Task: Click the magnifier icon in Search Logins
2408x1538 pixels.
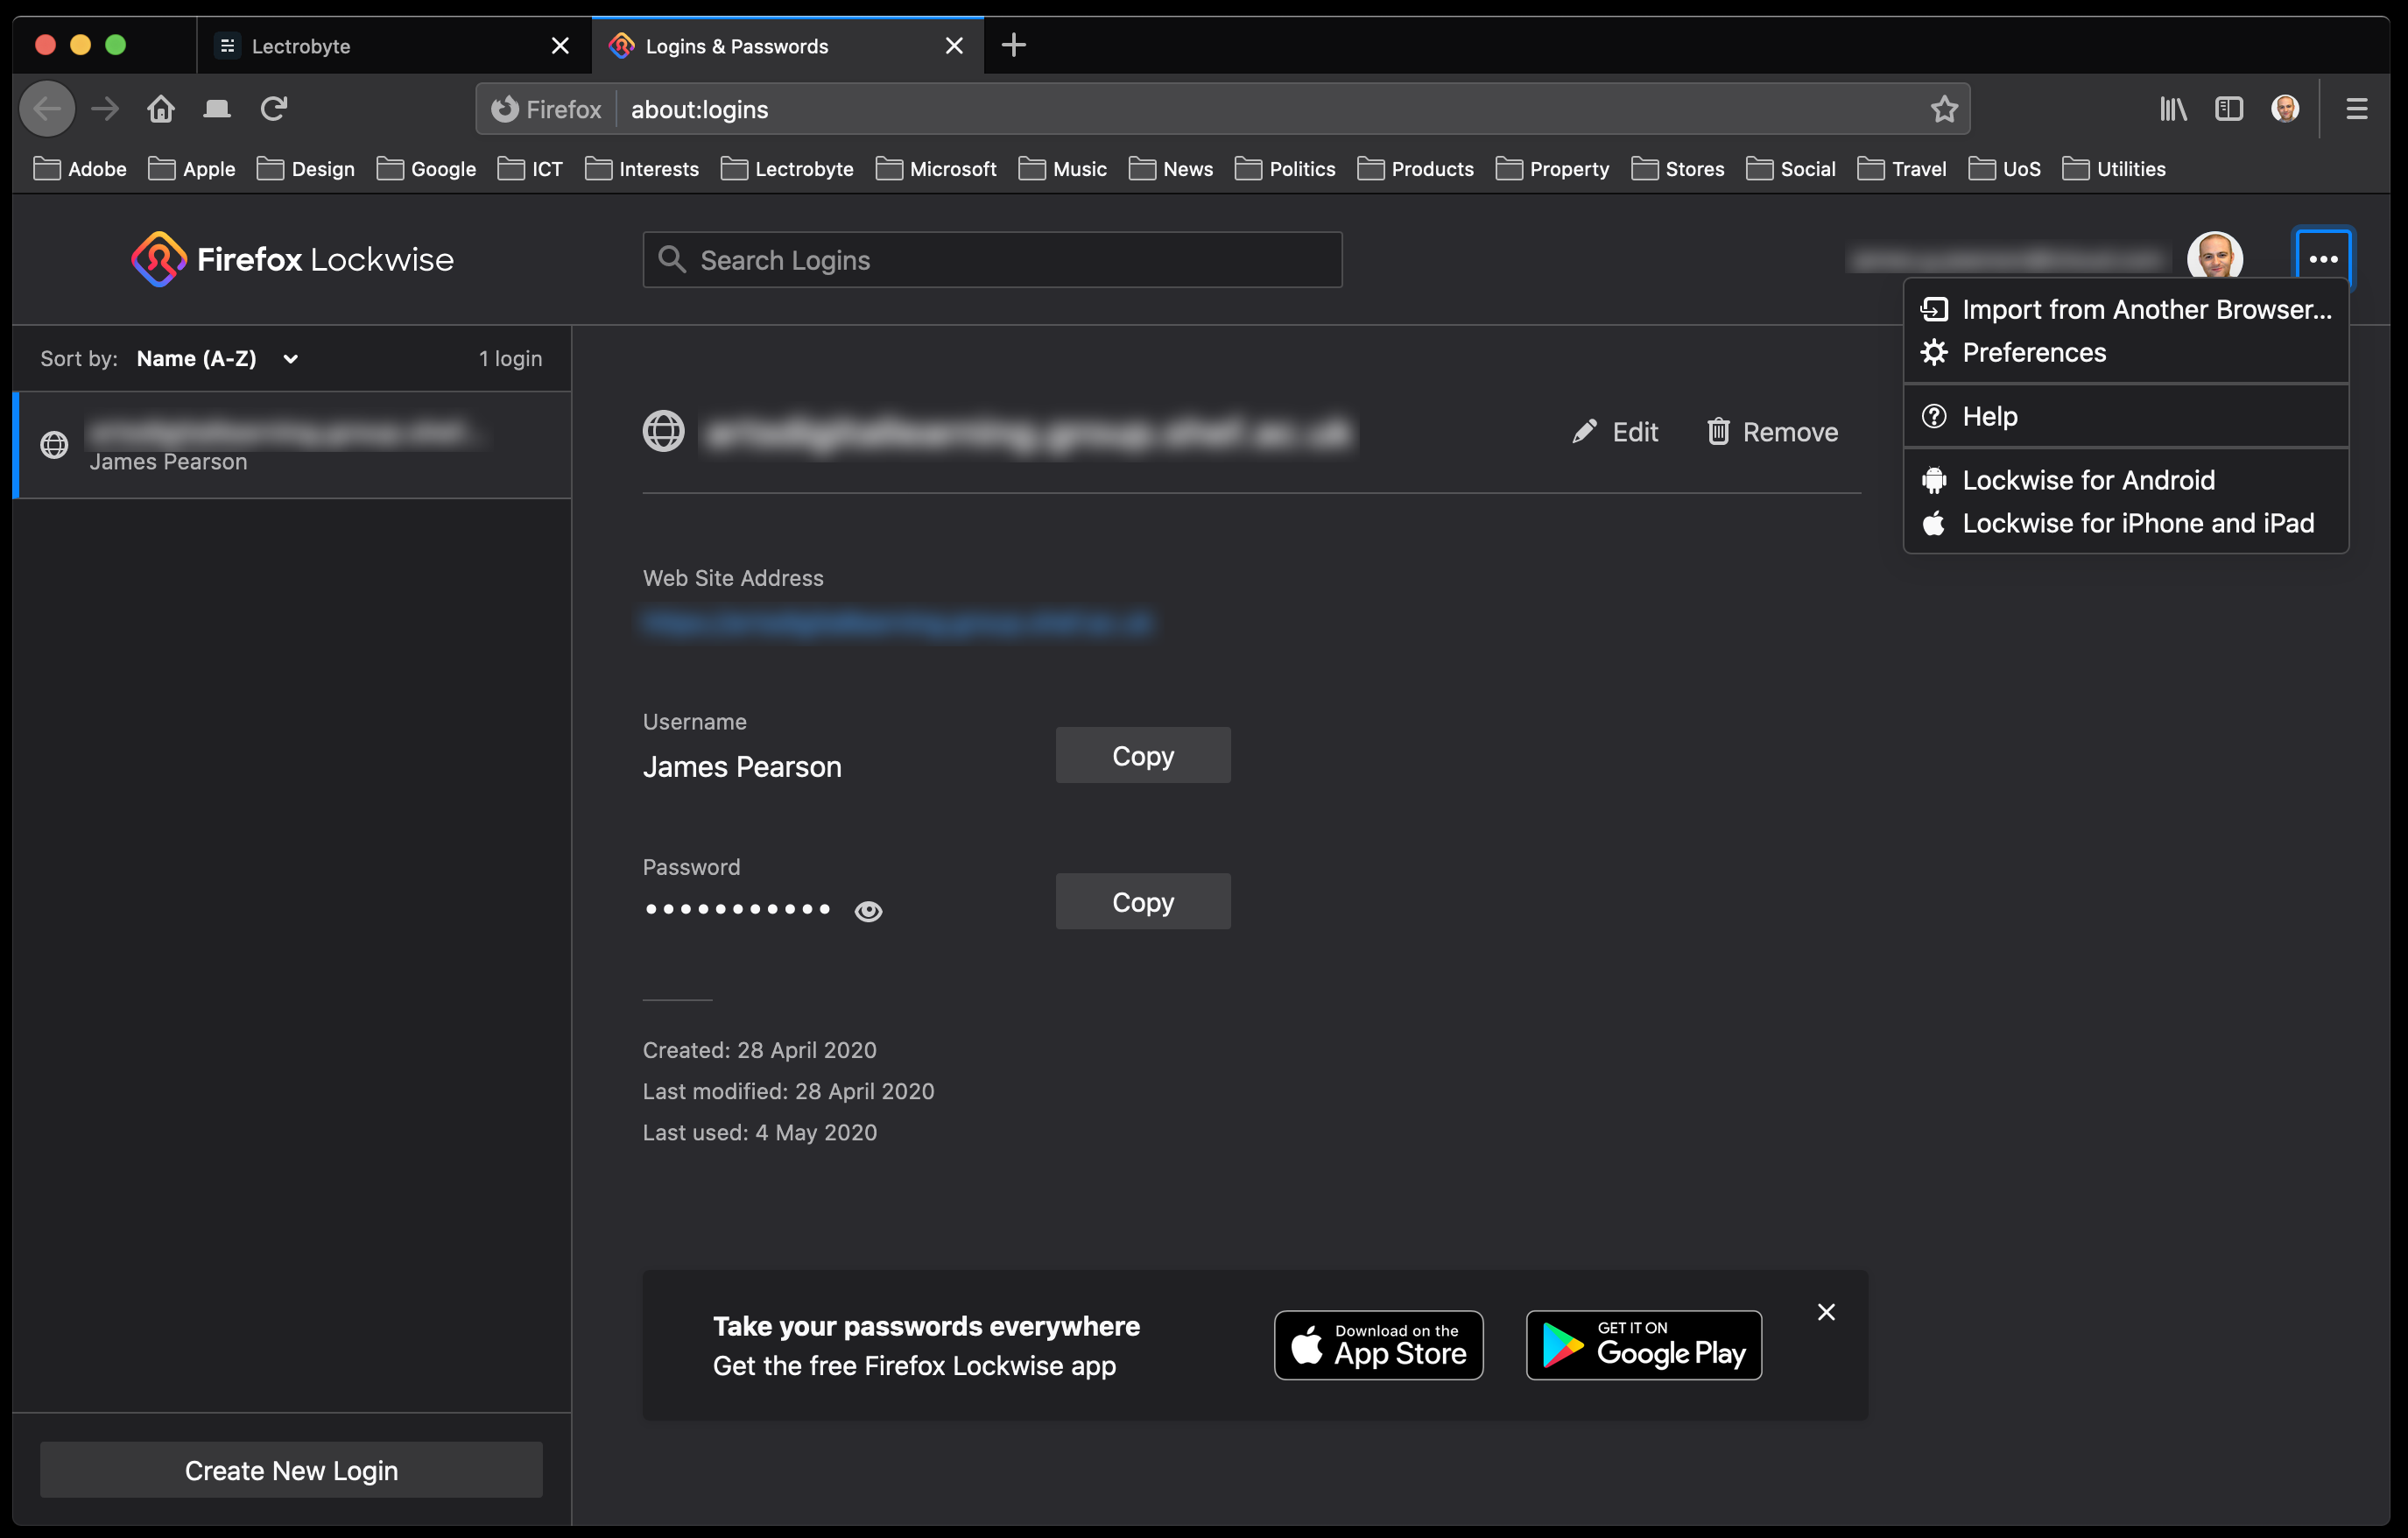Action: click(x=672, y=260)
